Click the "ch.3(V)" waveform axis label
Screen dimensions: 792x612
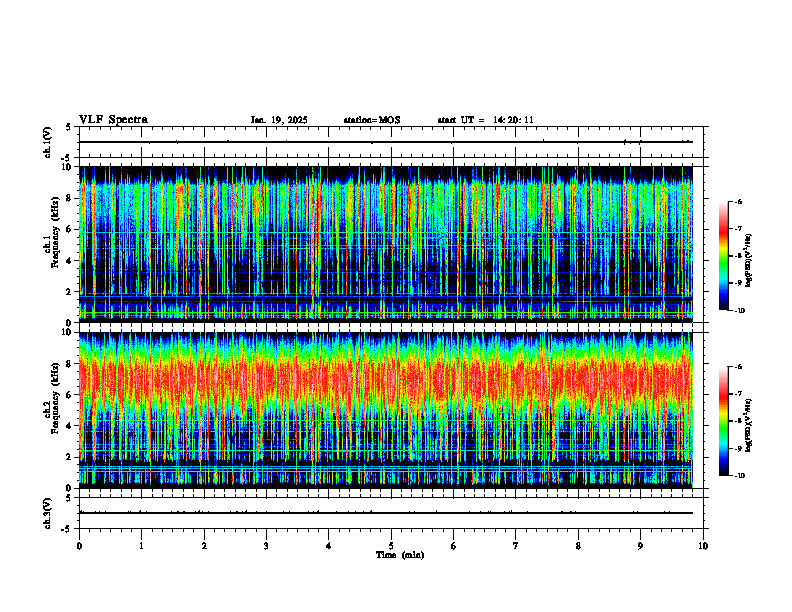(x=47, y=514)
